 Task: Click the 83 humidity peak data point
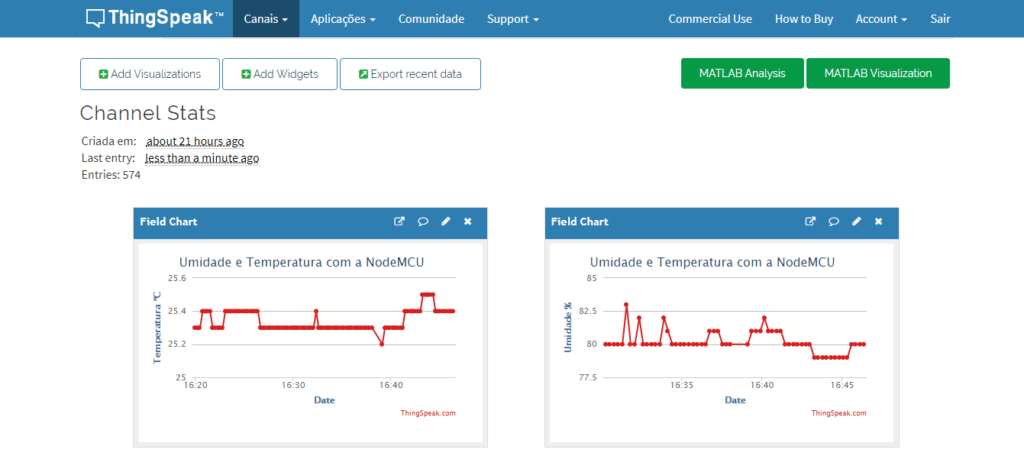[626, 304]
